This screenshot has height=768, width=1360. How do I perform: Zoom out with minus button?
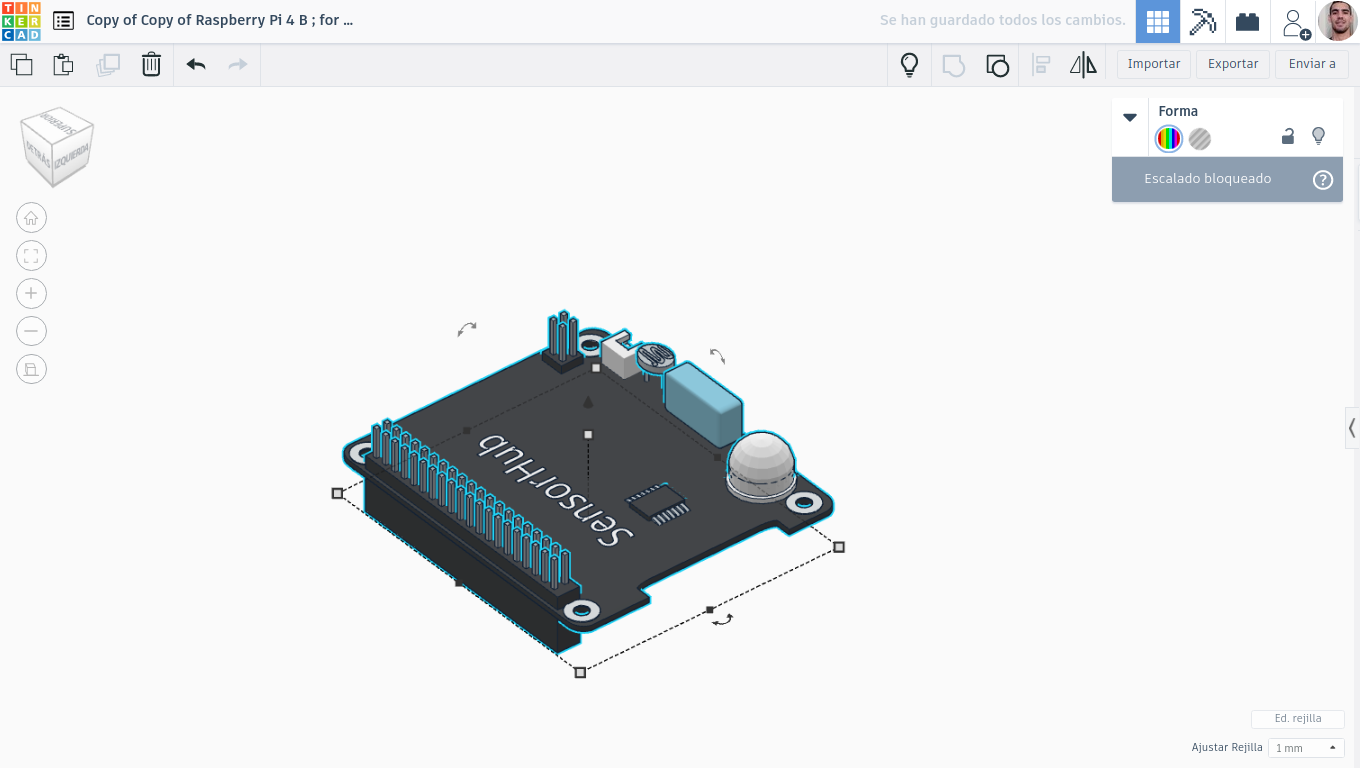(31, 331)
